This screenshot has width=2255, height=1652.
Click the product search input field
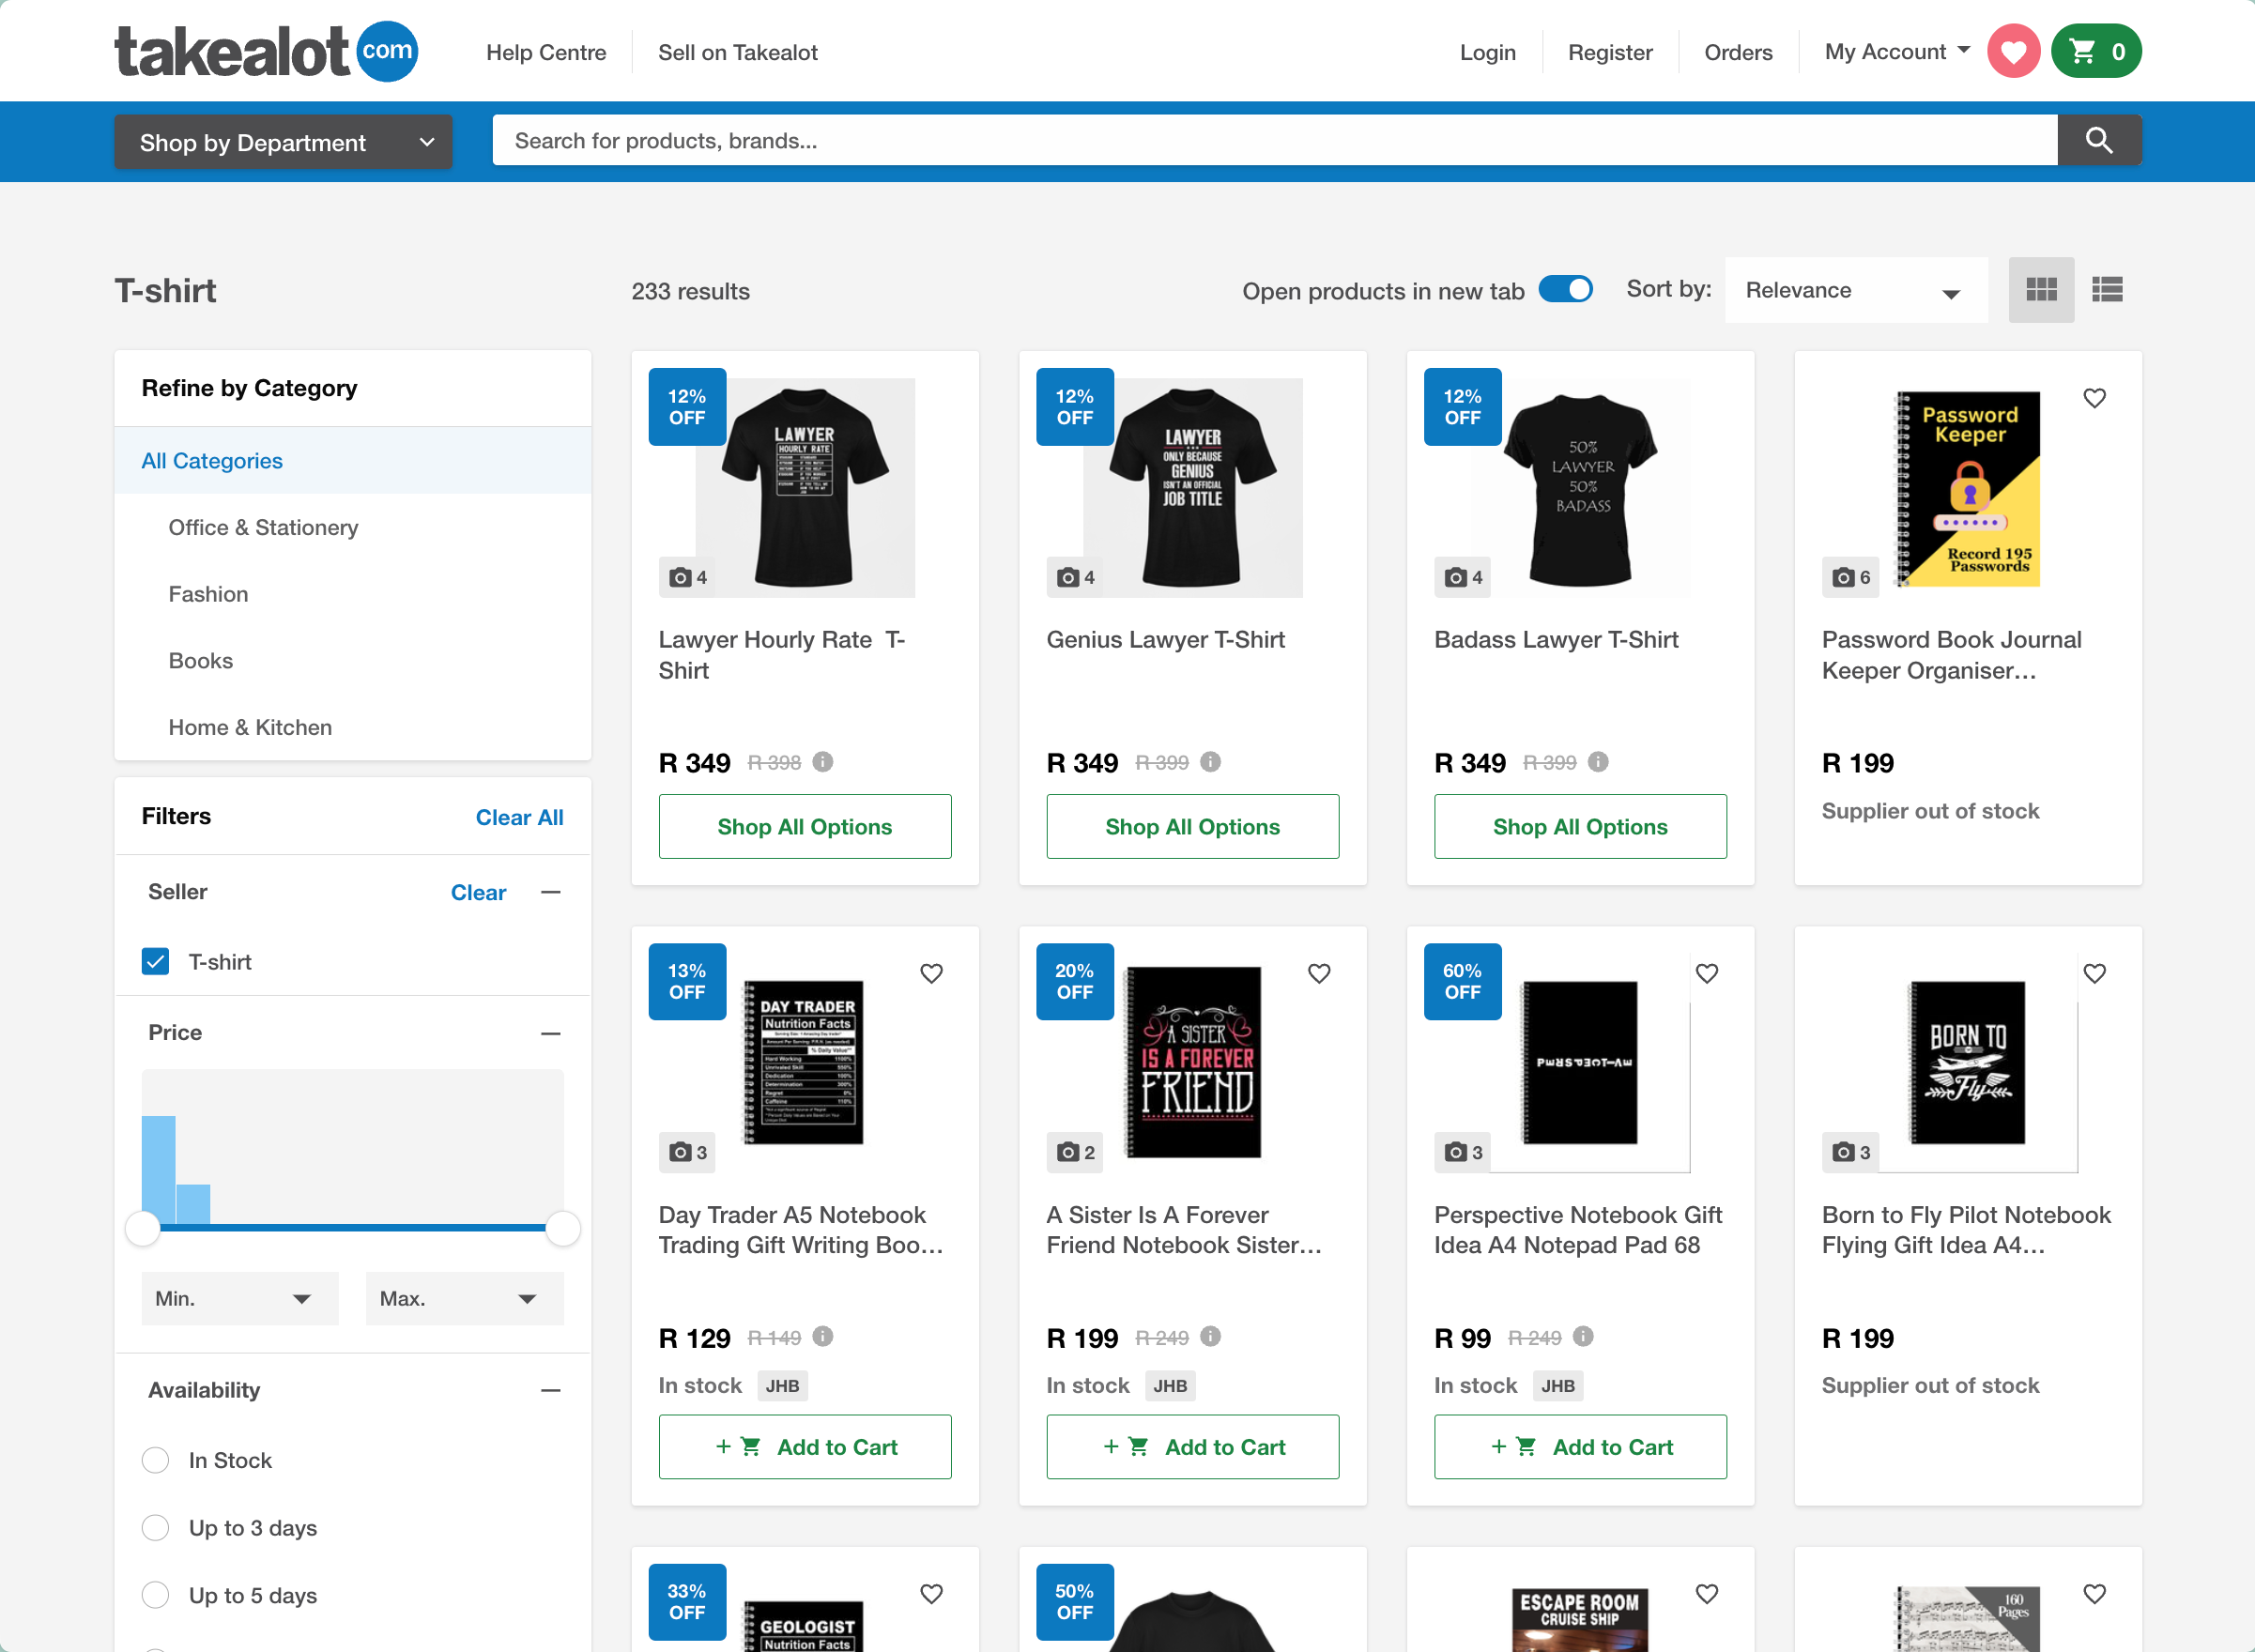pyautogui.click(x=1273, y=141)
